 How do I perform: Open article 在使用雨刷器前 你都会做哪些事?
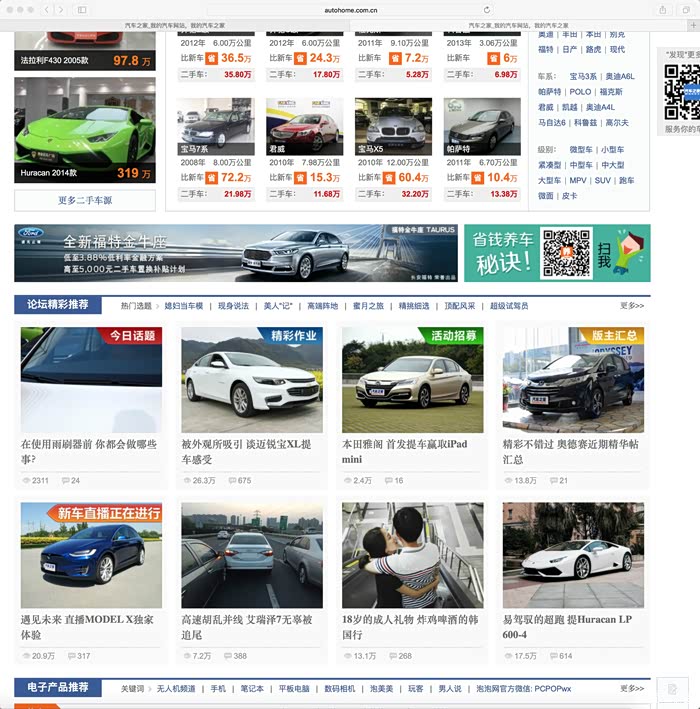point(89,451)
